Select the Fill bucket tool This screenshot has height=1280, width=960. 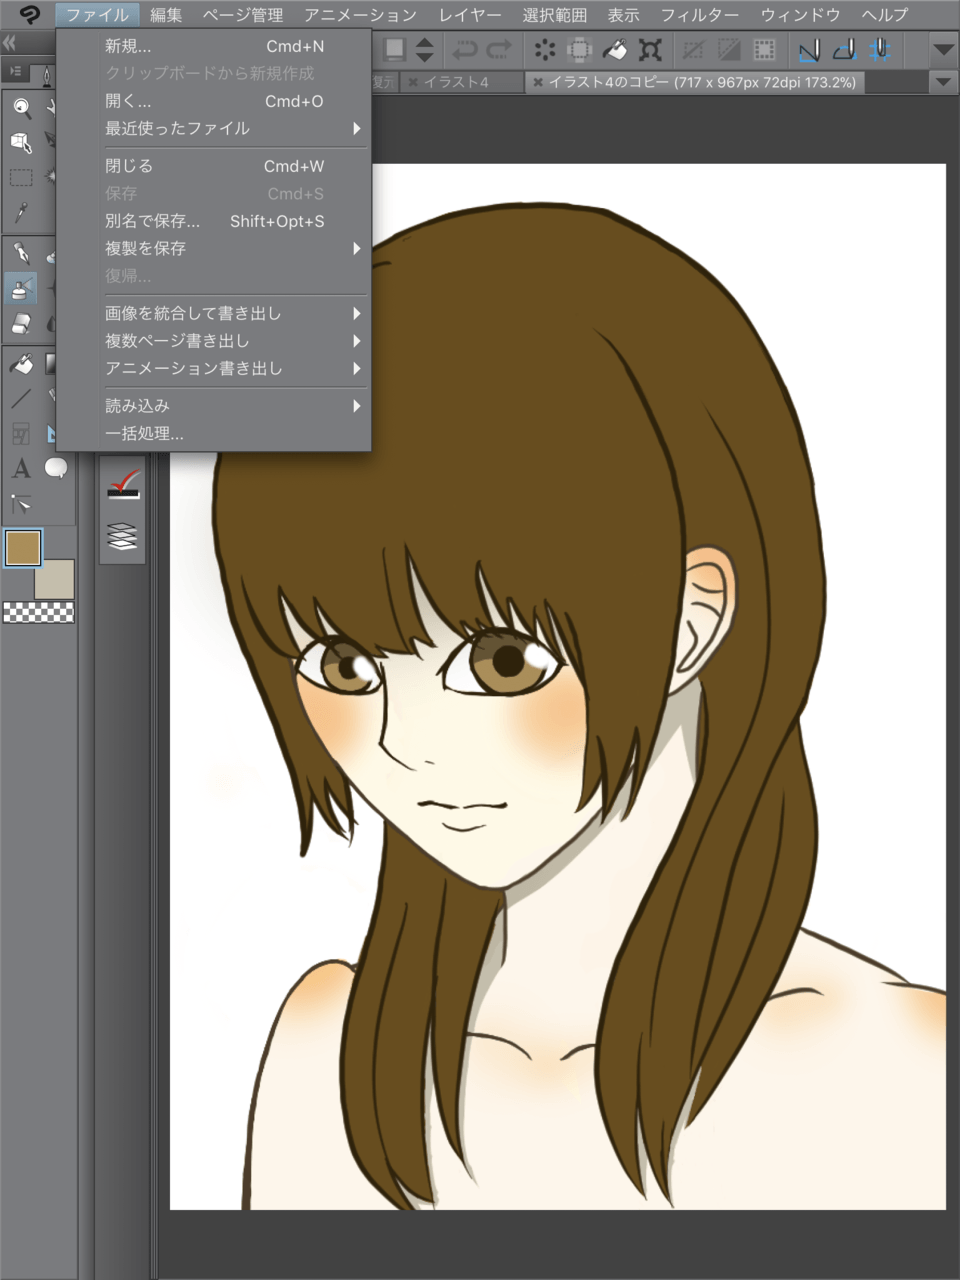(21, 364)
